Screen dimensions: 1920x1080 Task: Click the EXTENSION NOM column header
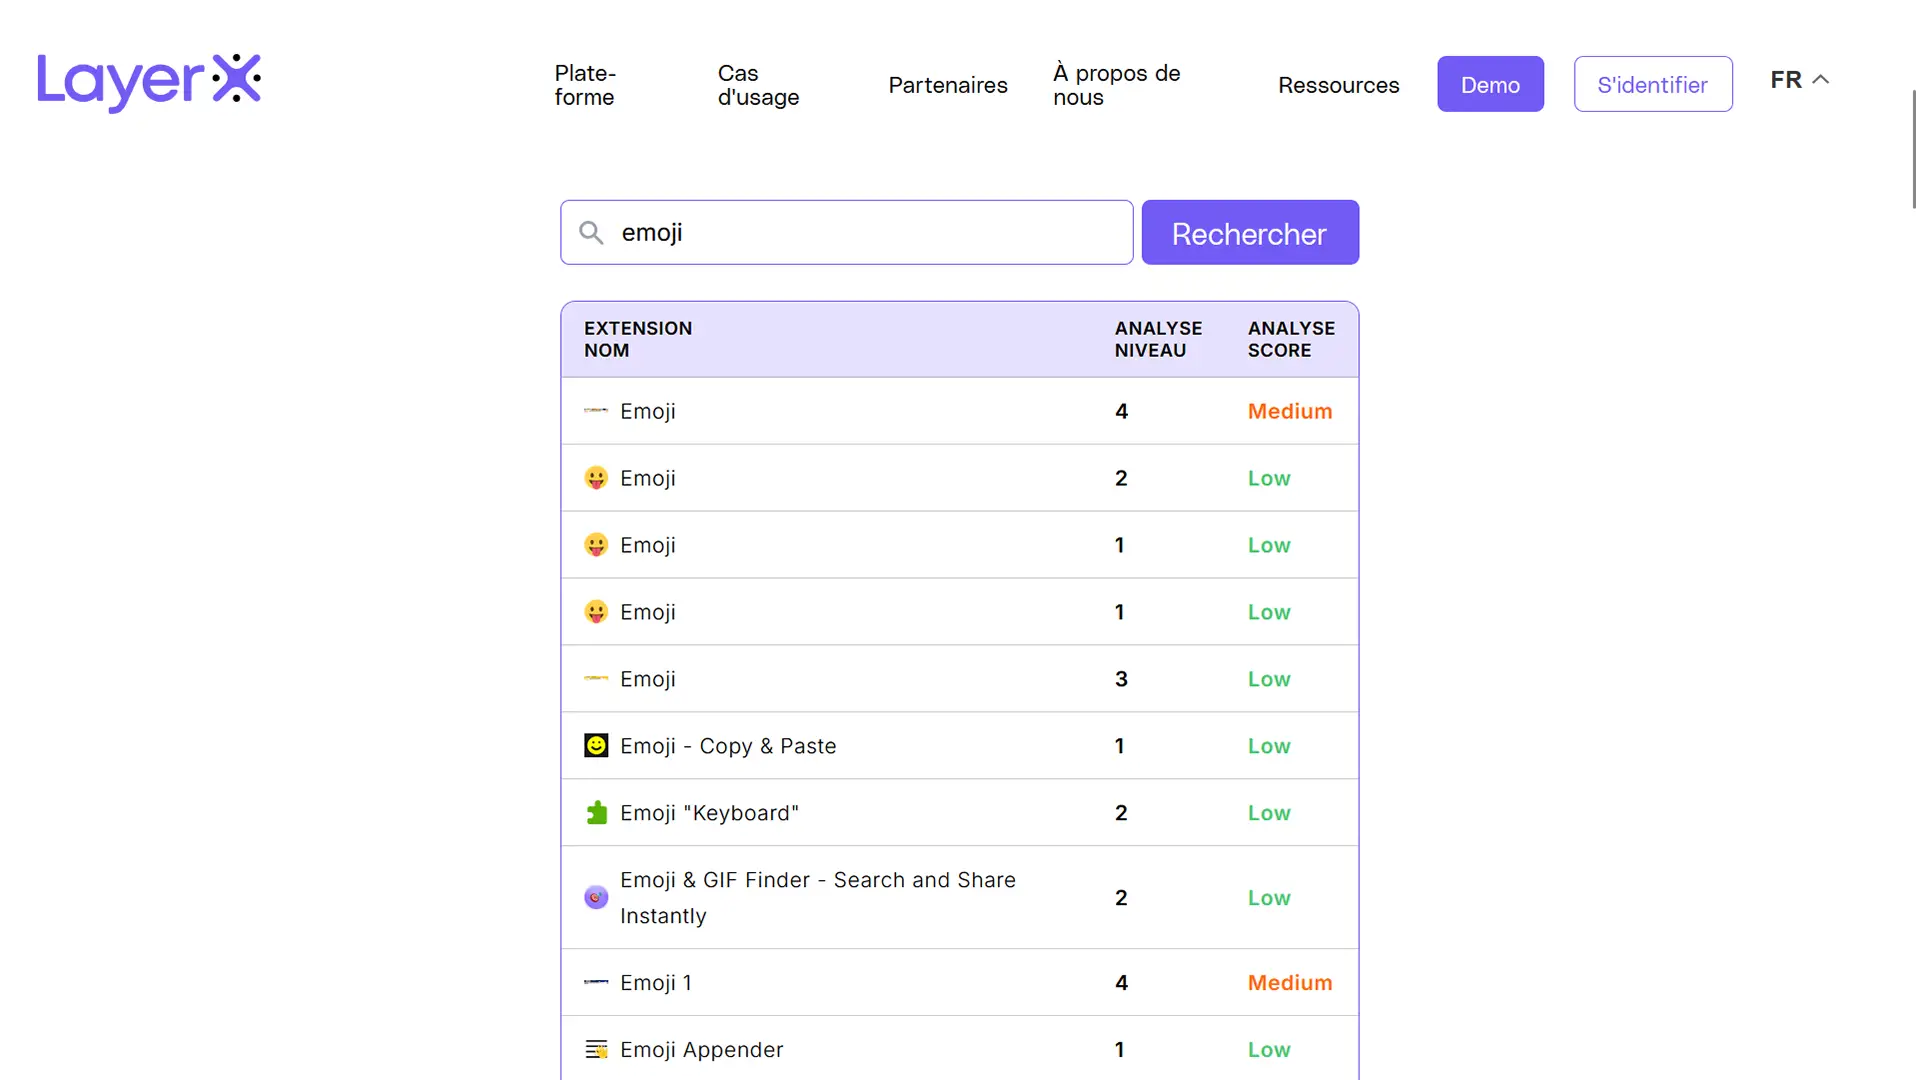[x=638, y=339]
